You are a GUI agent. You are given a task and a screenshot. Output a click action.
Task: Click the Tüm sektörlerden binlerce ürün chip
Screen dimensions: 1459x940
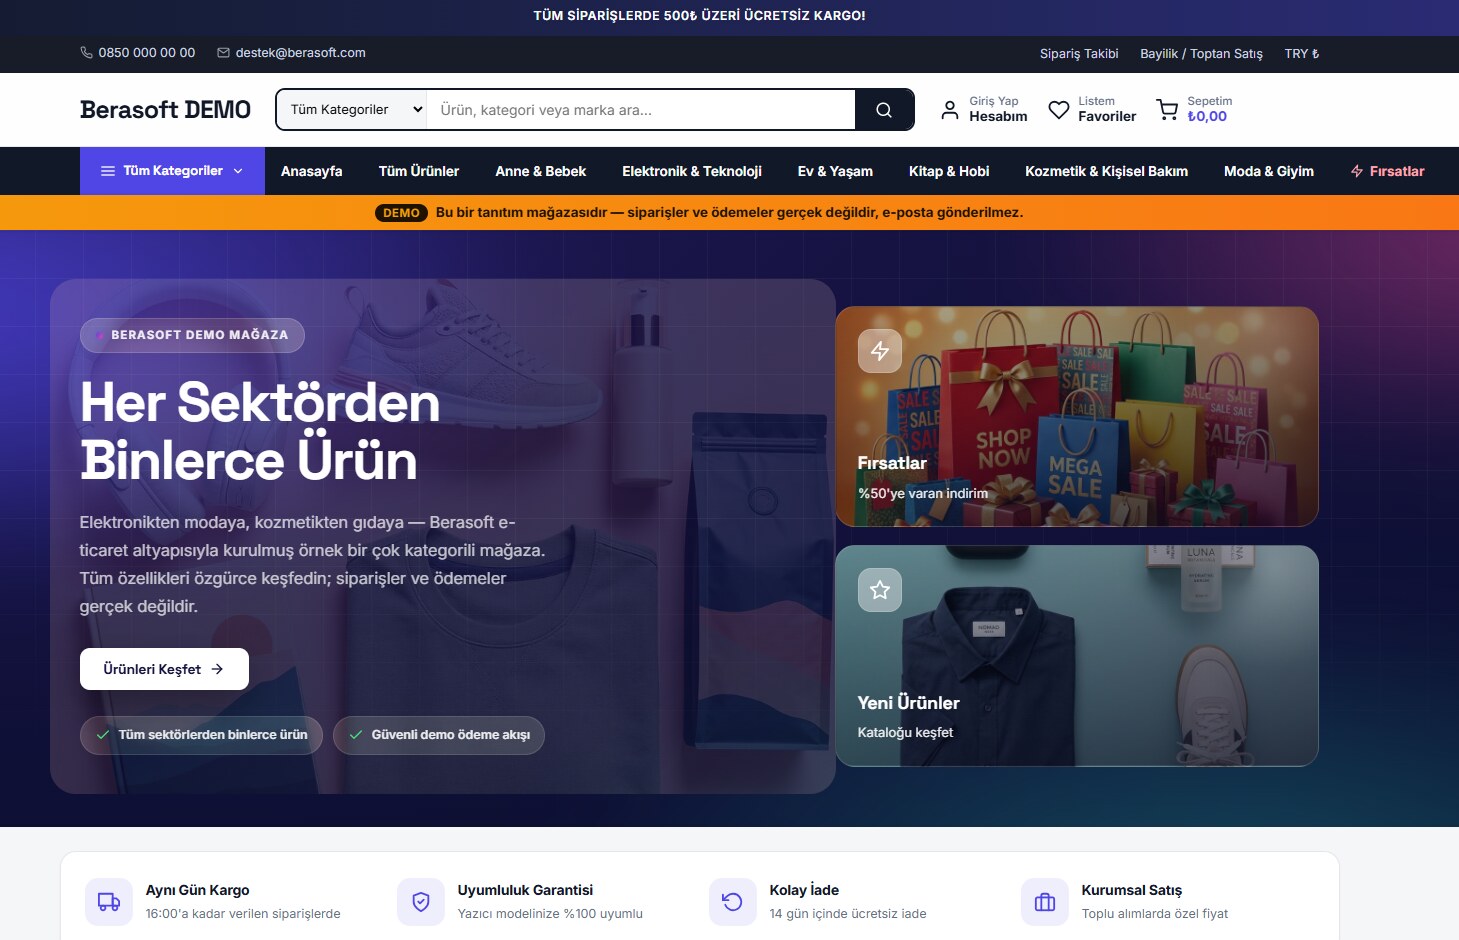click(201, 735)
